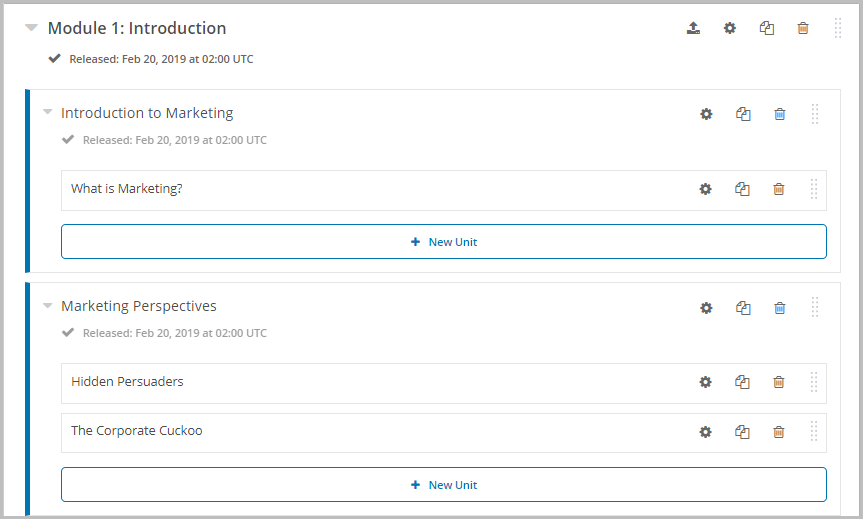Duplicate Module 1: Introduction section
Viewport: 863px width, 519px height.
point(767,28)
